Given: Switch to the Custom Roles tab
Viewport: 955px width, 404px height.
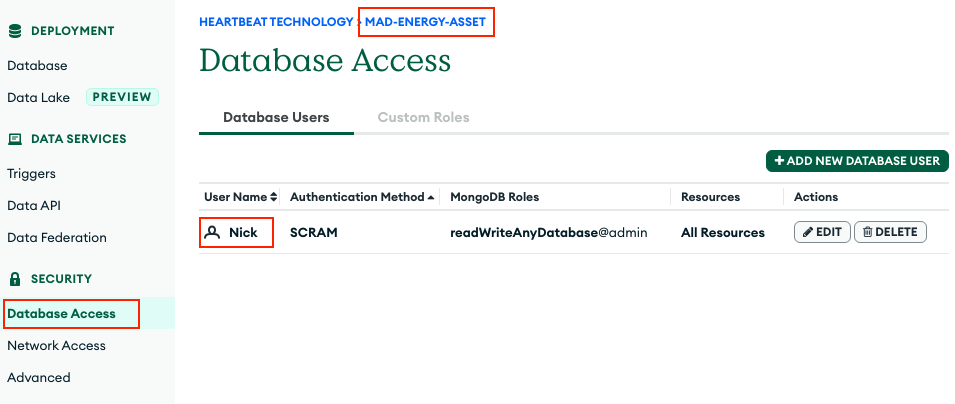Looking at the screenshot, I should [x=423, y=117].
